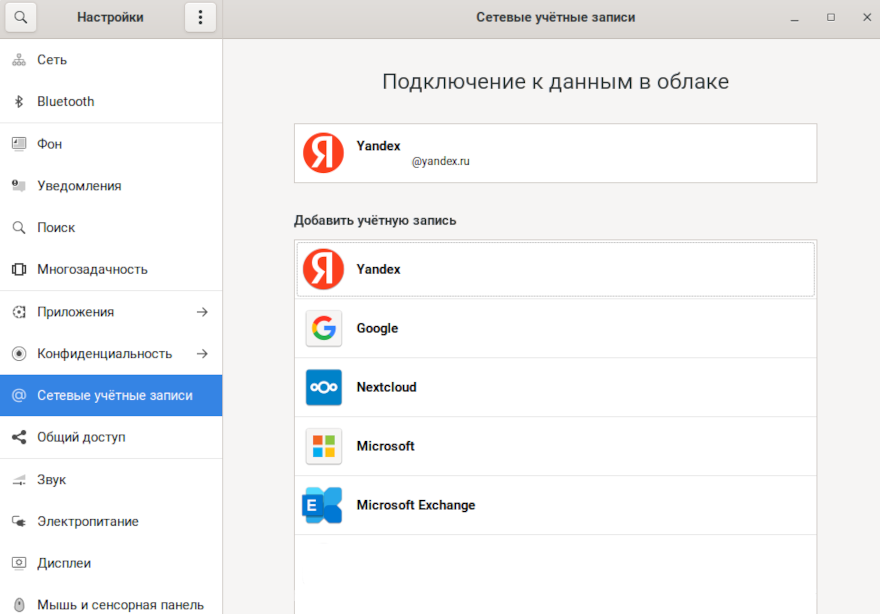880x614 pixels.
Task: Open Фон background settings
Action: click(49, 143)
